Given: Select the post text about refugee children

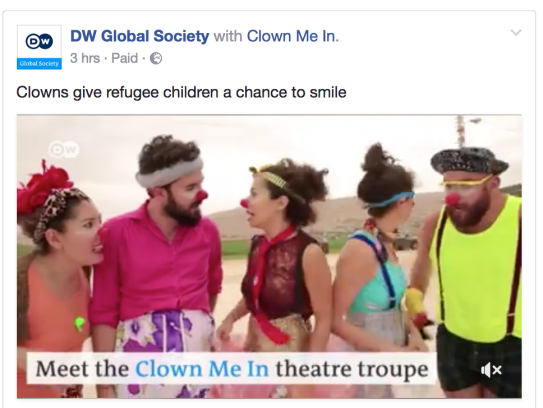Looking at the screenshot, I should 181,92.
